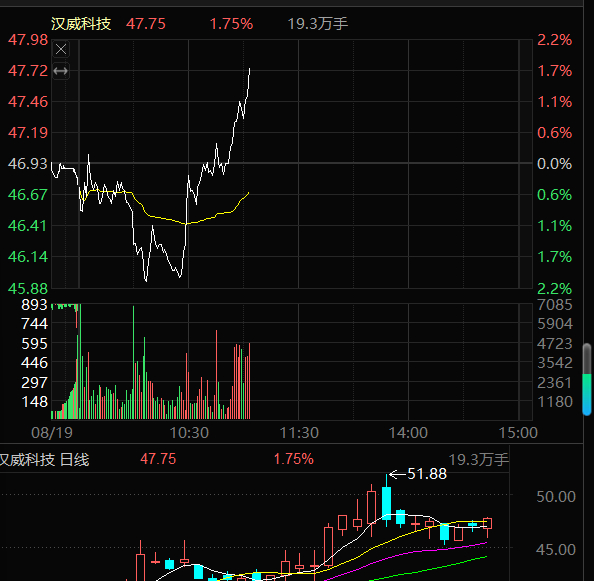
Task: Close the intraday chart with the X icon
Action: point(61,49)
